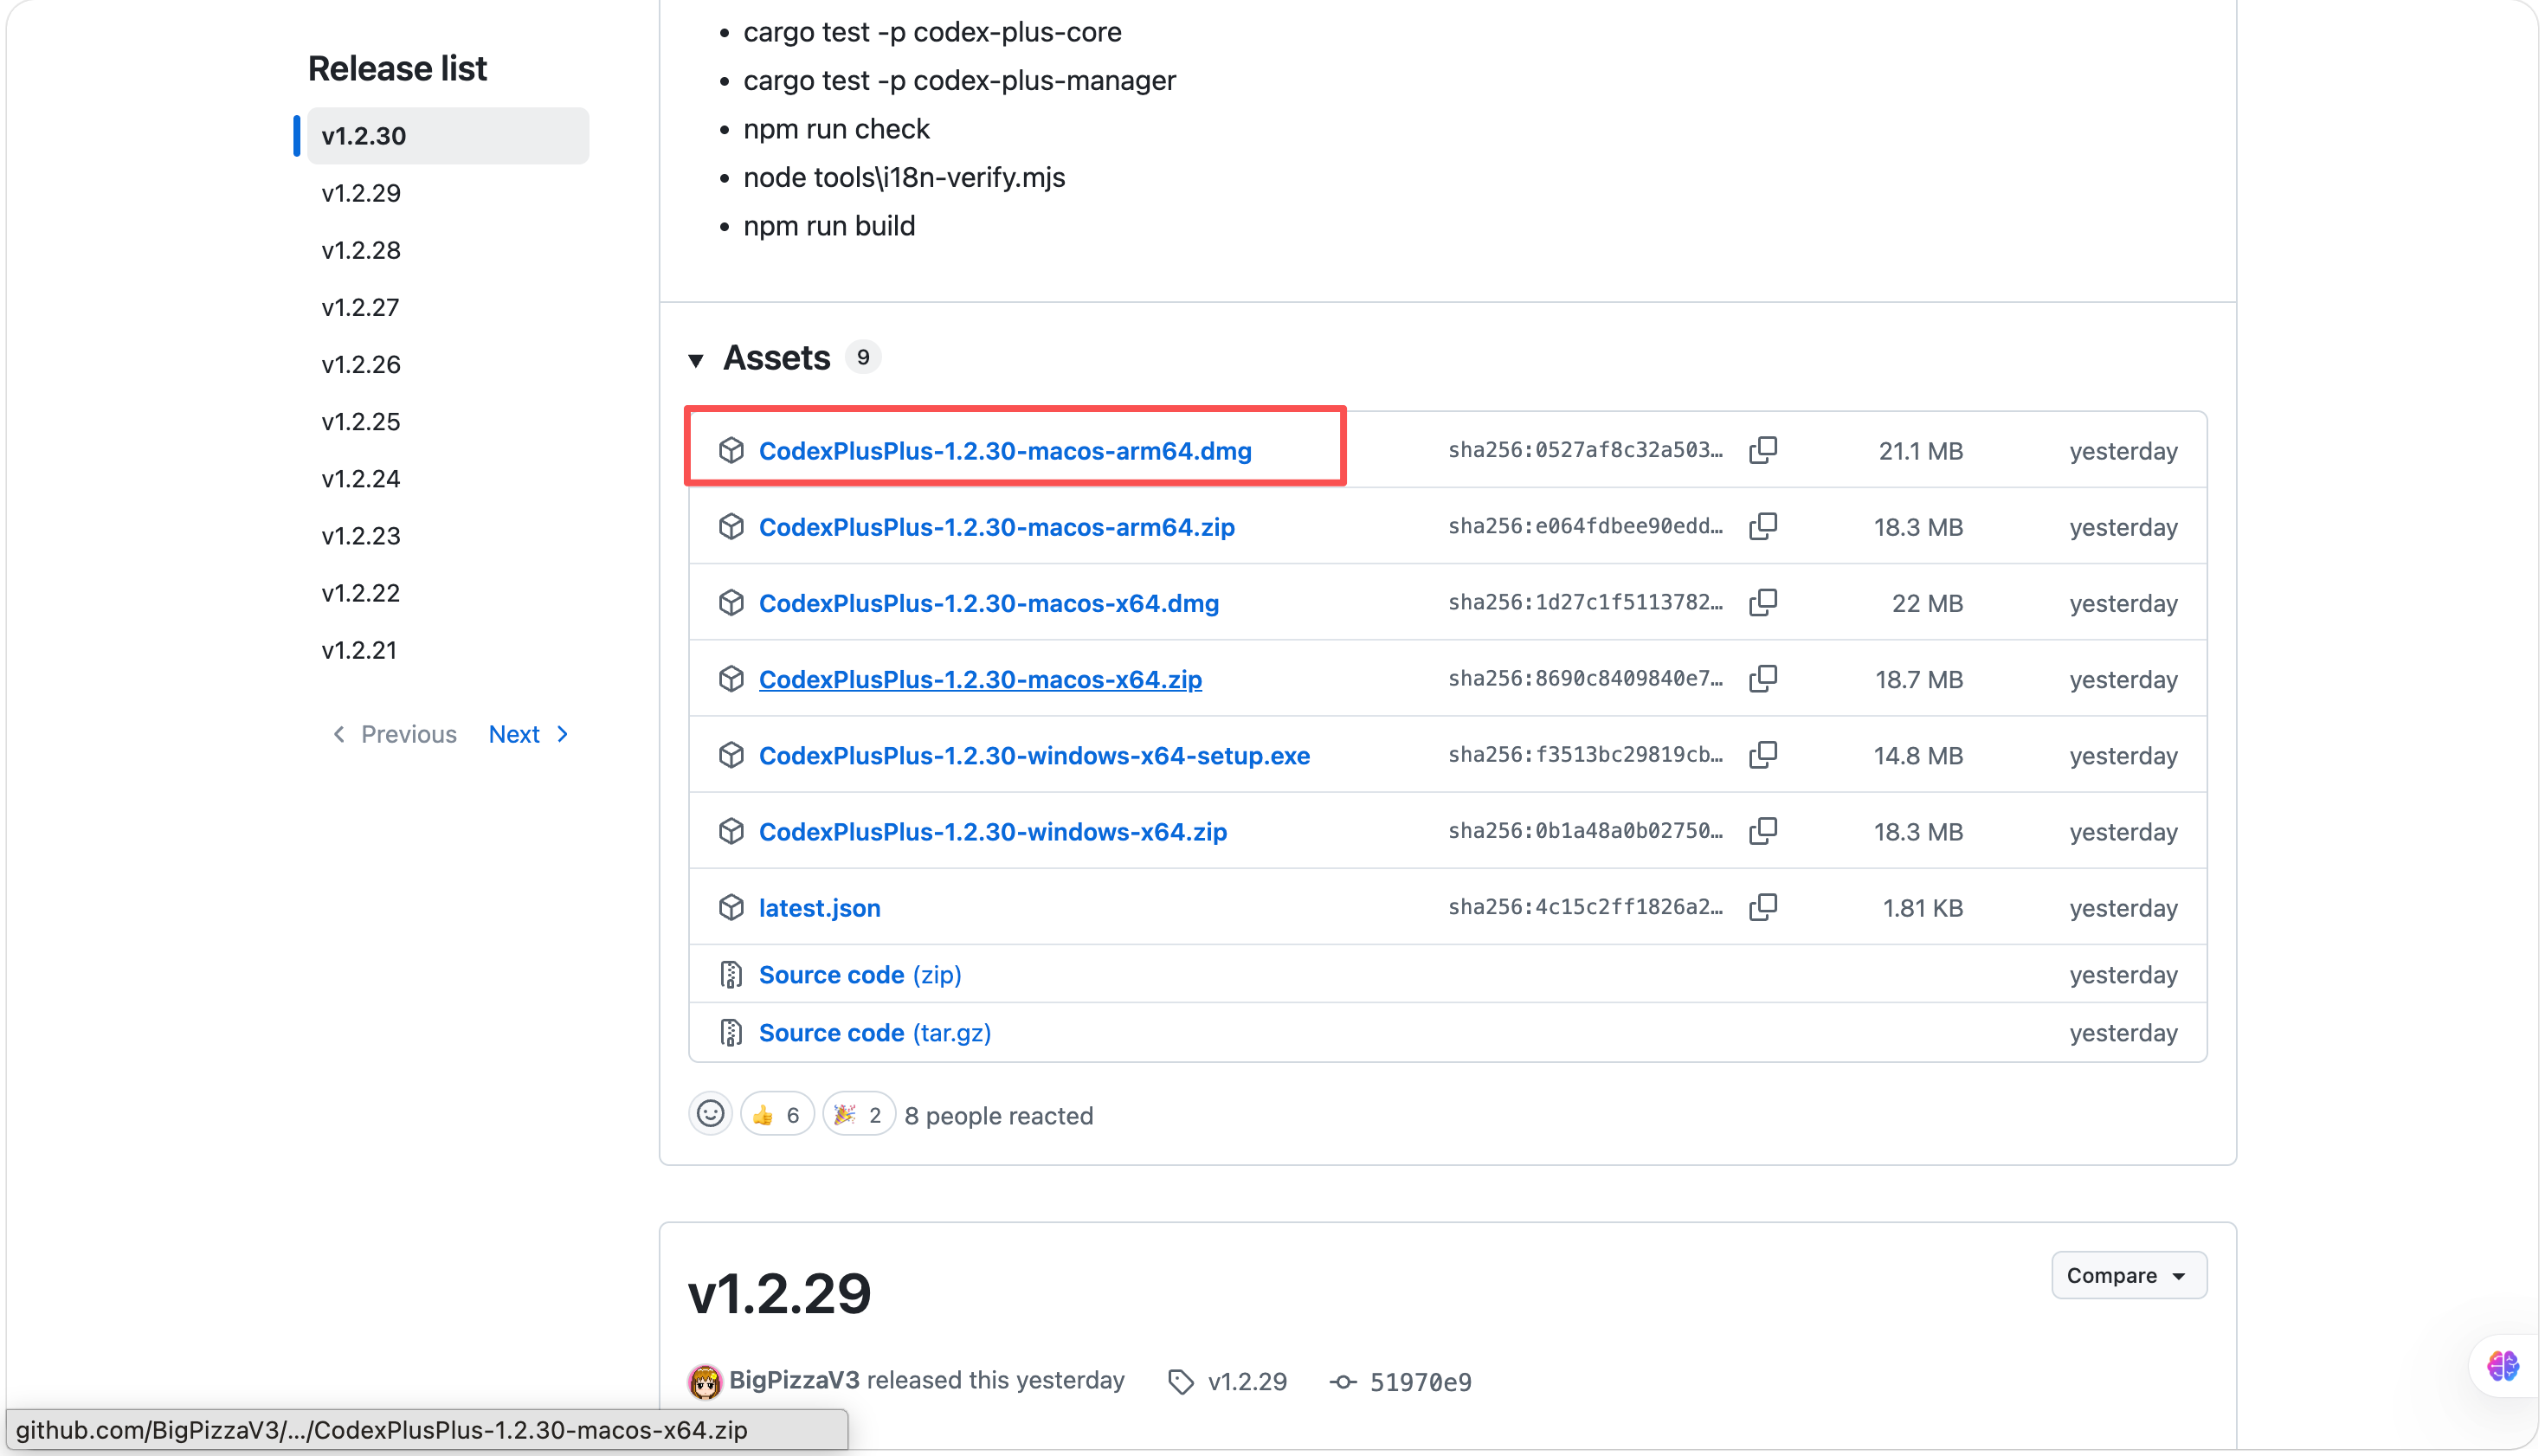Open the Compare dropdown for v1.2.29
Screen dimensions: 2545x1456
[2128, 1275]
